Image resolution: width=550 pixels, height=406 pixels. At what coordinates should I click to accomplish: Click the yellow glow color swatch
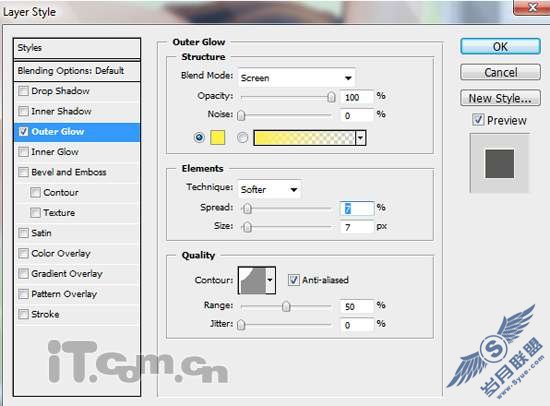tap(217, 137)
